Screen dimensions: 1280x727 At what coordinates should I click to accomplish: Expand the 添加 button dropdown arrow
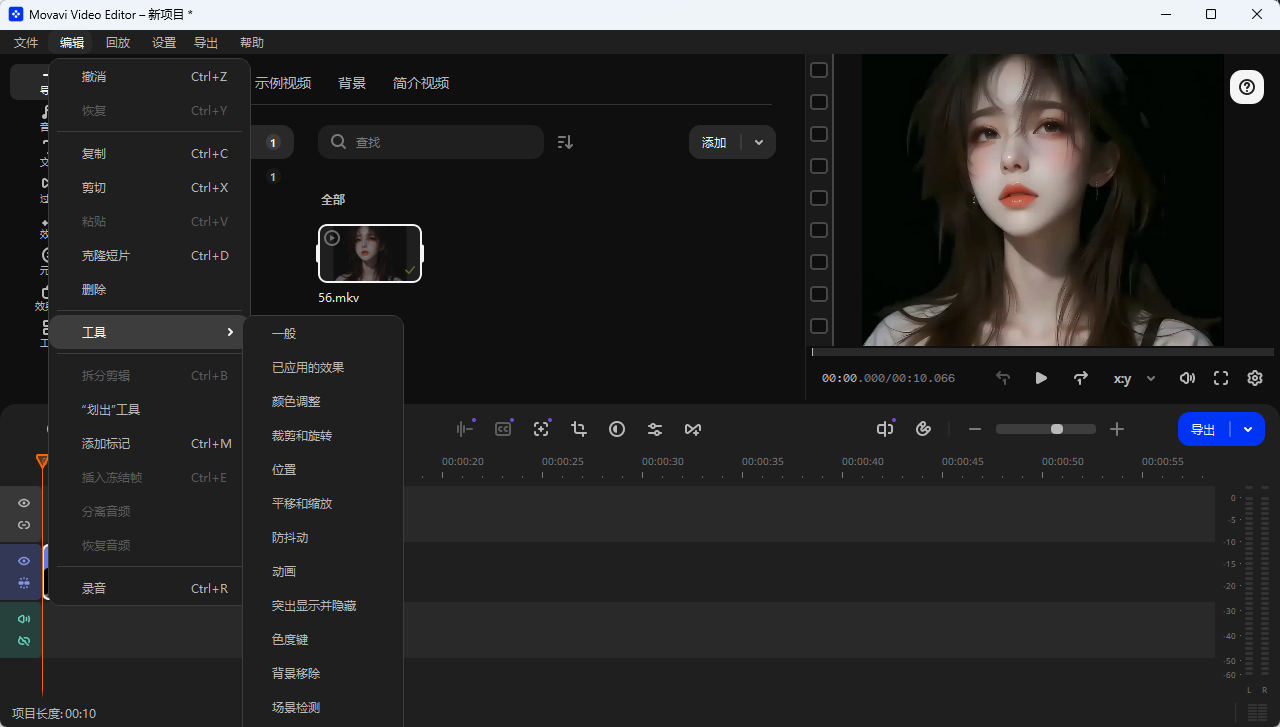click(x=759, y=142)
